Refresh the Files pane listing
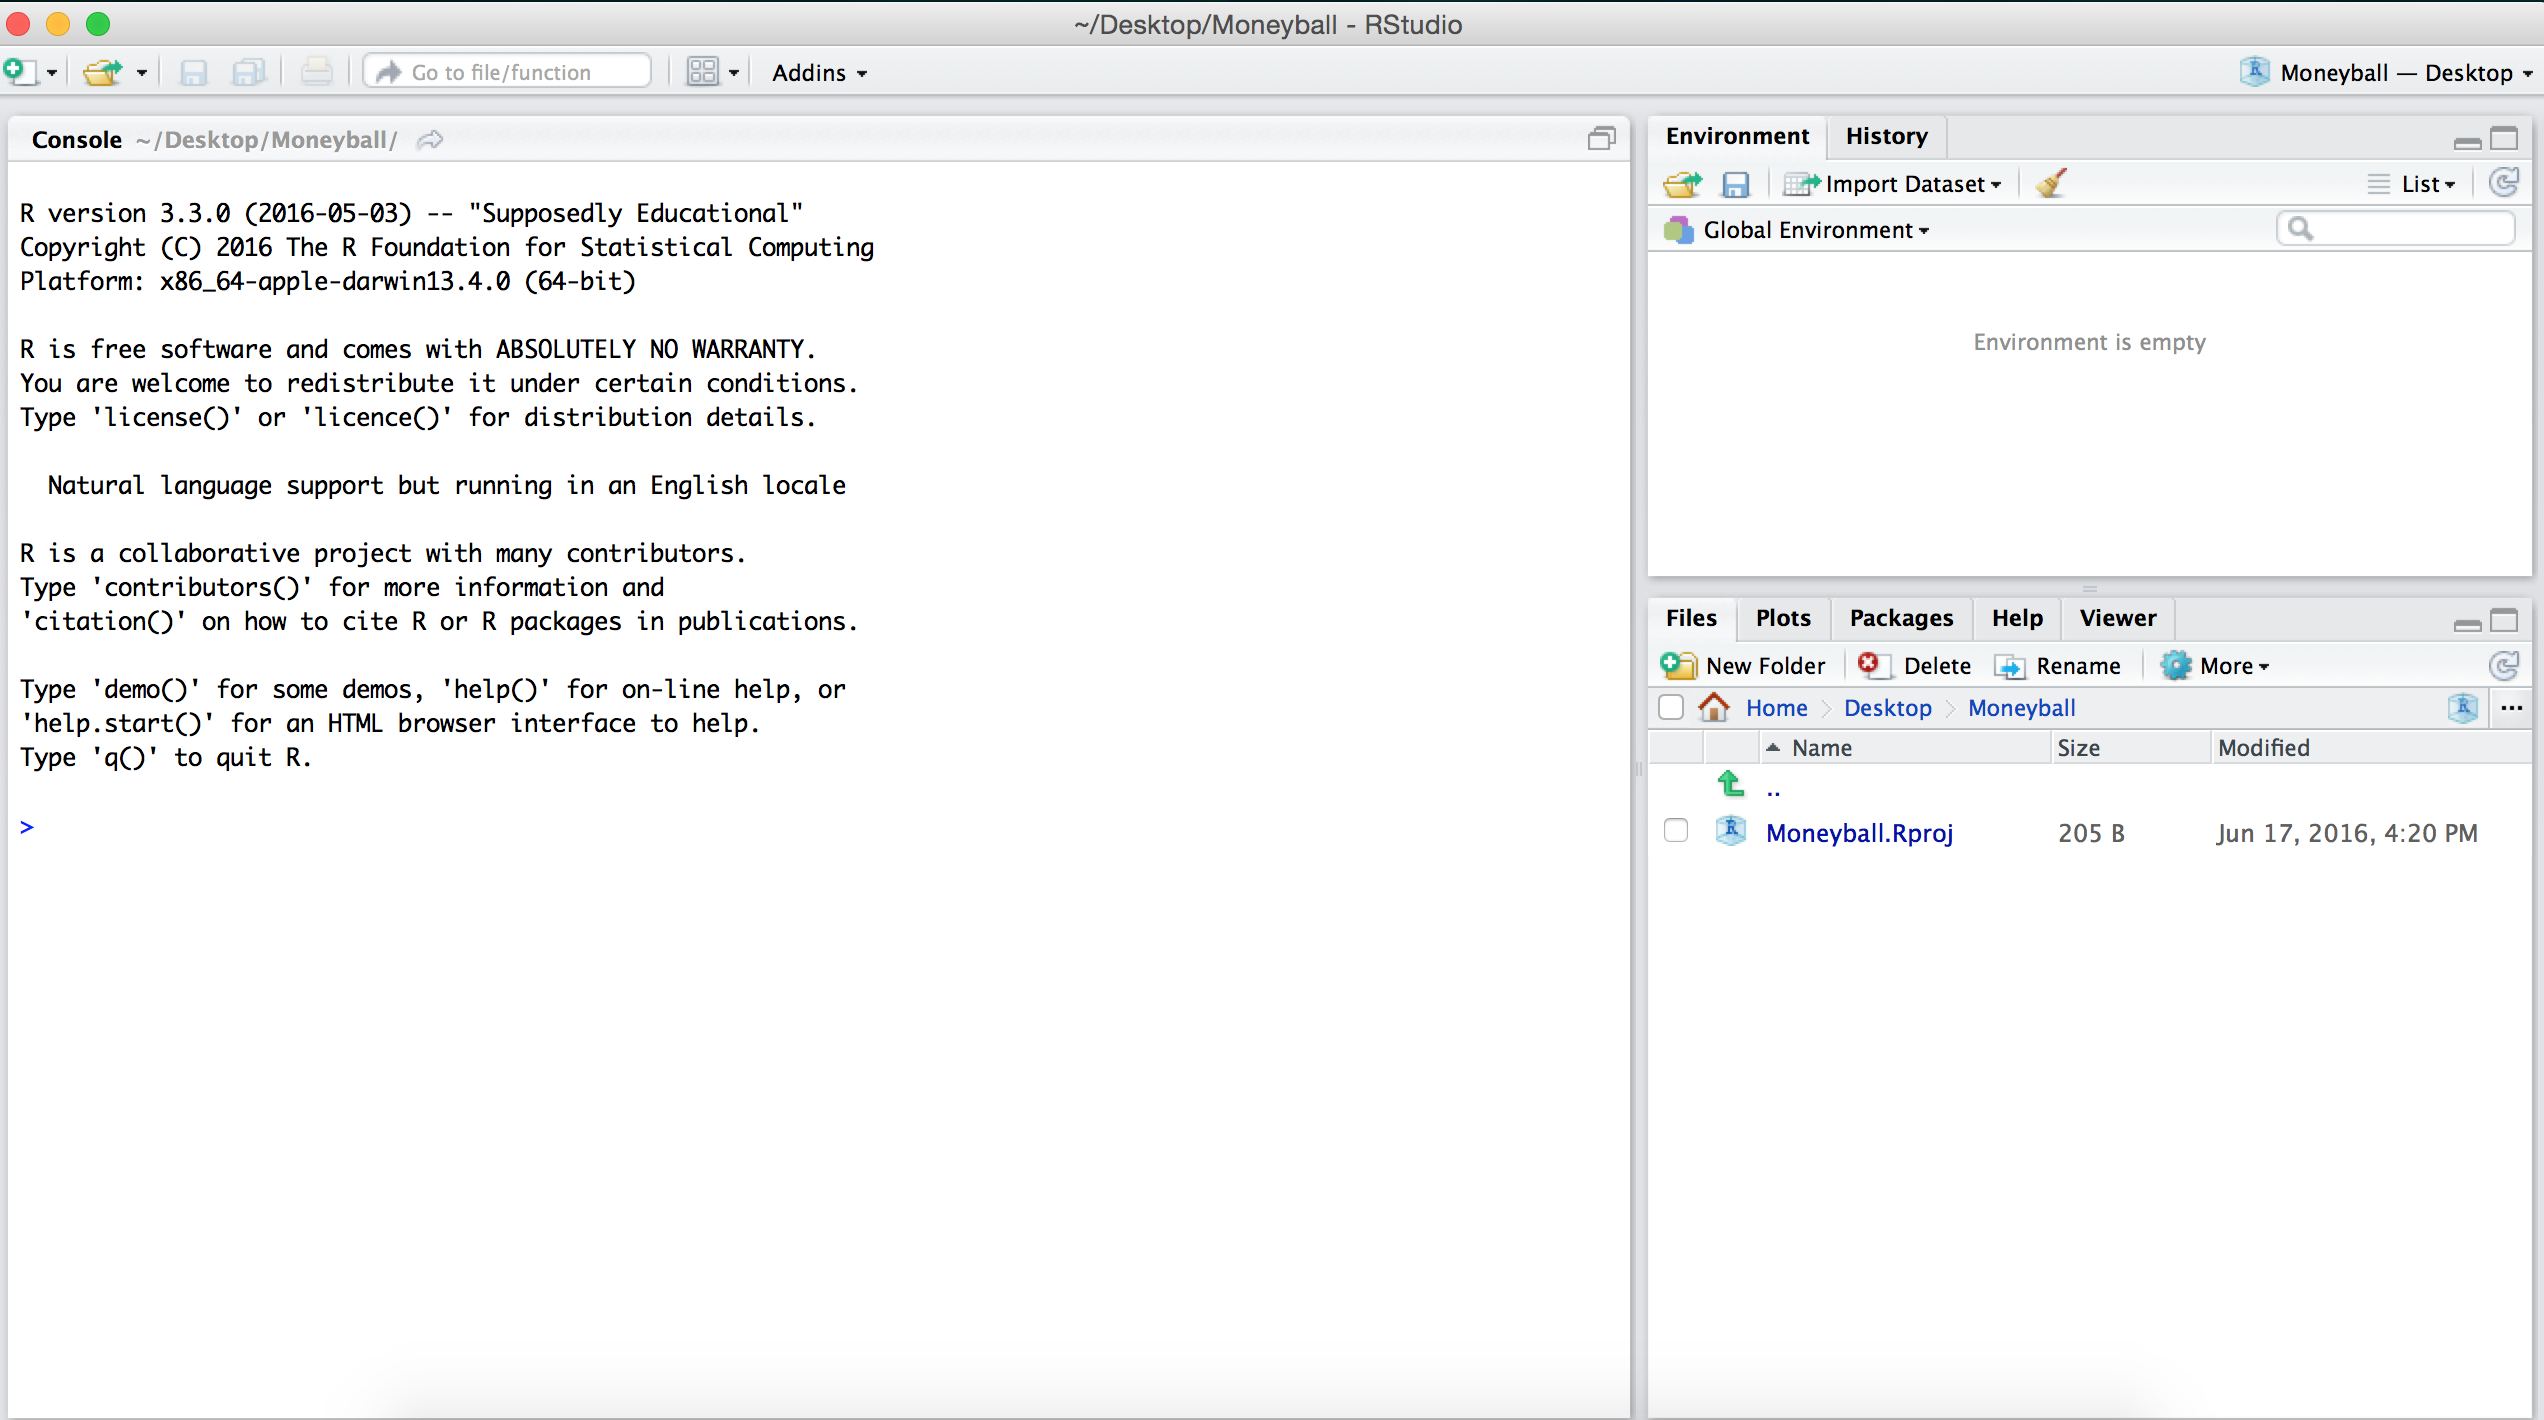Screen dimensions: 2544x1420 click(2504, 666)
